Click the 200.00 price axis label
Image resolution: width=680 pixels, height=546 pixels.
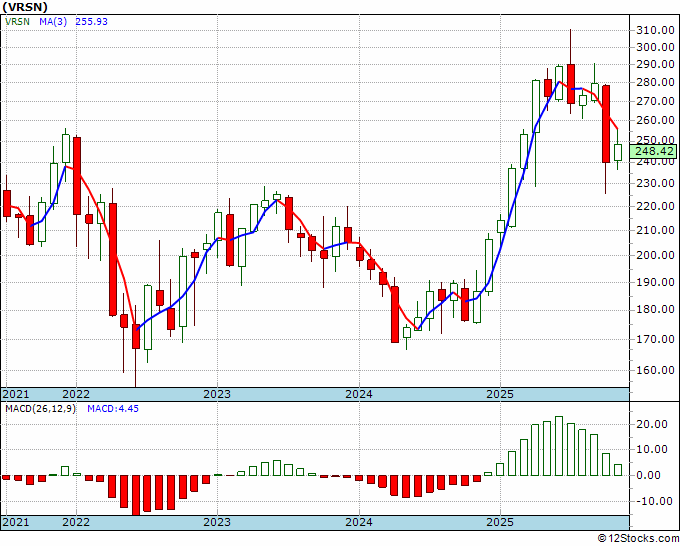655,255
